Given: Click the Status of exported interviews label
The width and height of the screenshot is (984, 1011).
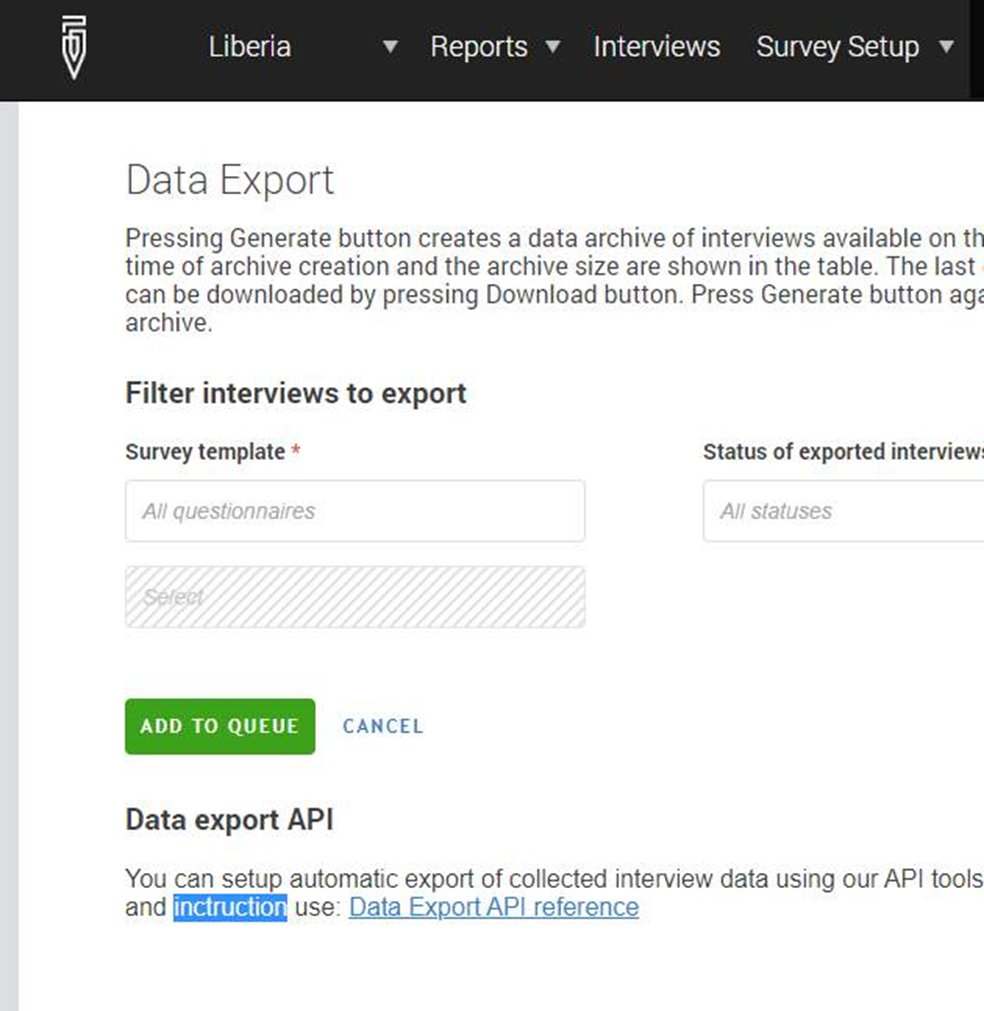Looking at the screenshot, I should click(x=843, y=452).
